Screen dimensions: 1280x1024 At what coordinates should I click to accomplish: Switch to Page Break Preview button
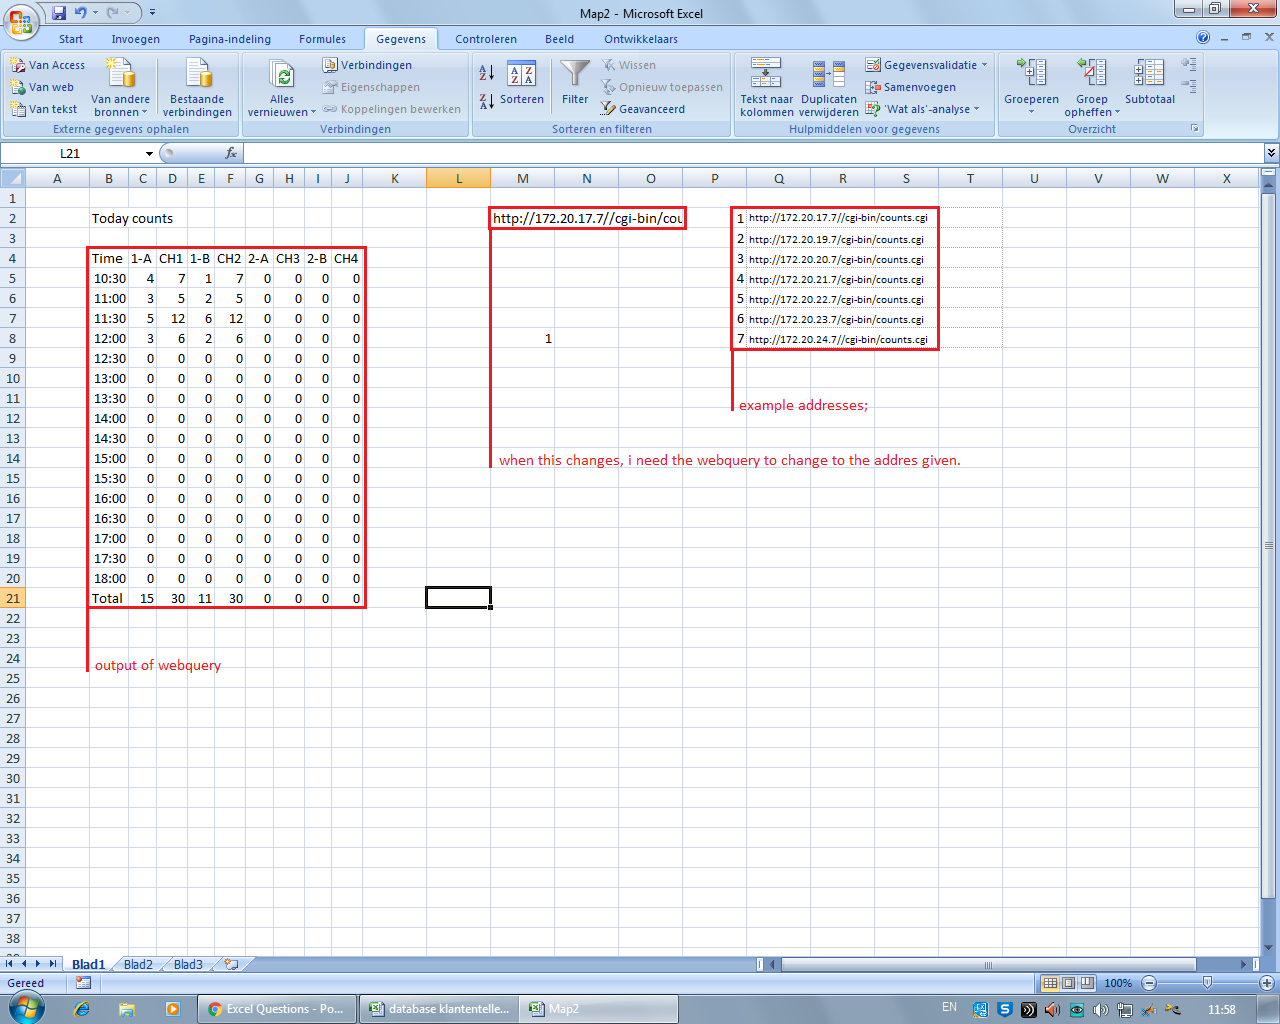coord(1087,983)
